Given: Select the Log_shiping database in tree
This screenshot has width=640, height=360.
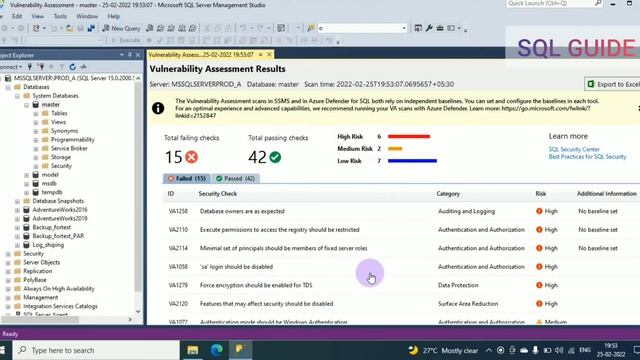Looking at the screenshot, I should [x=48, y=245].
